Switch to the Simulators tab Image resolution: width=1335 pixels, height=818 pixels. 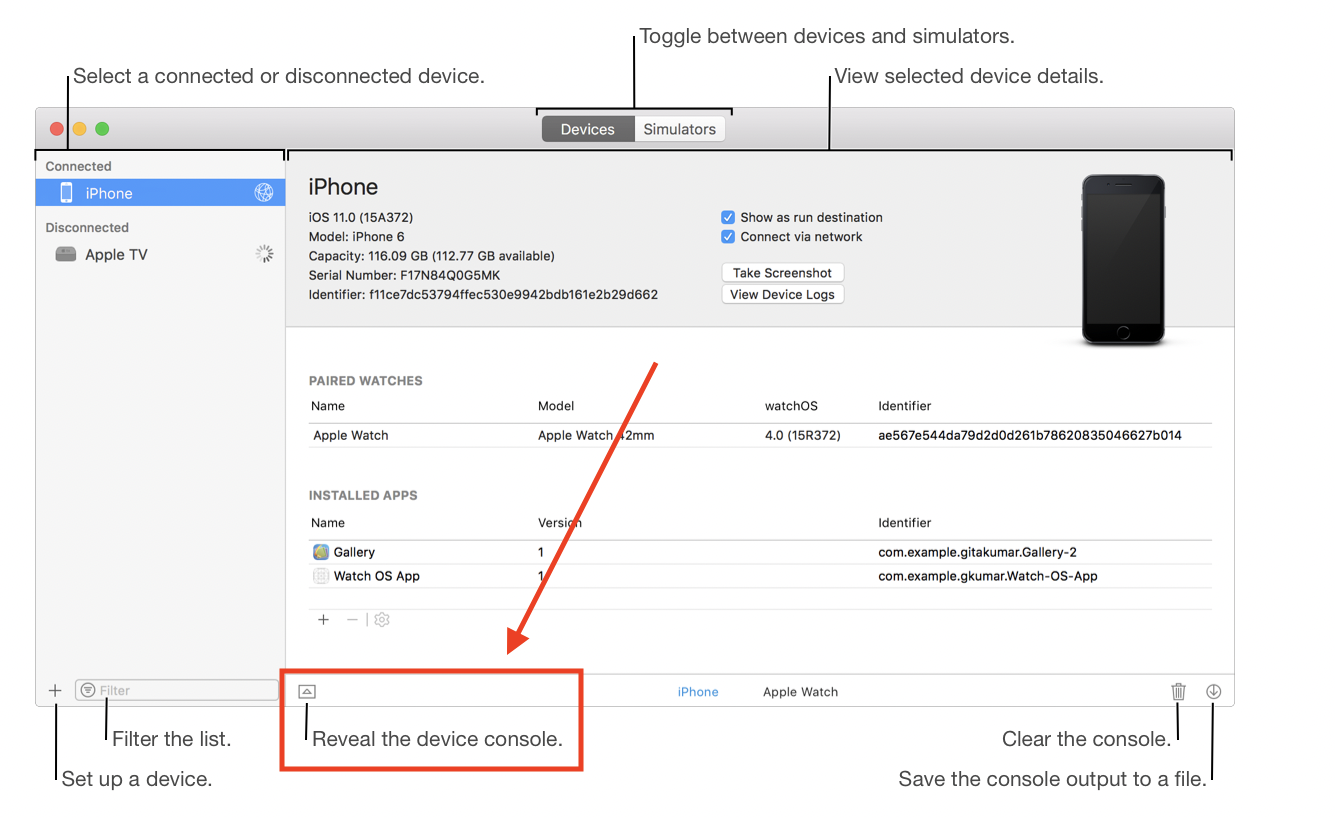pyautogui.click(x=679, y=128)
